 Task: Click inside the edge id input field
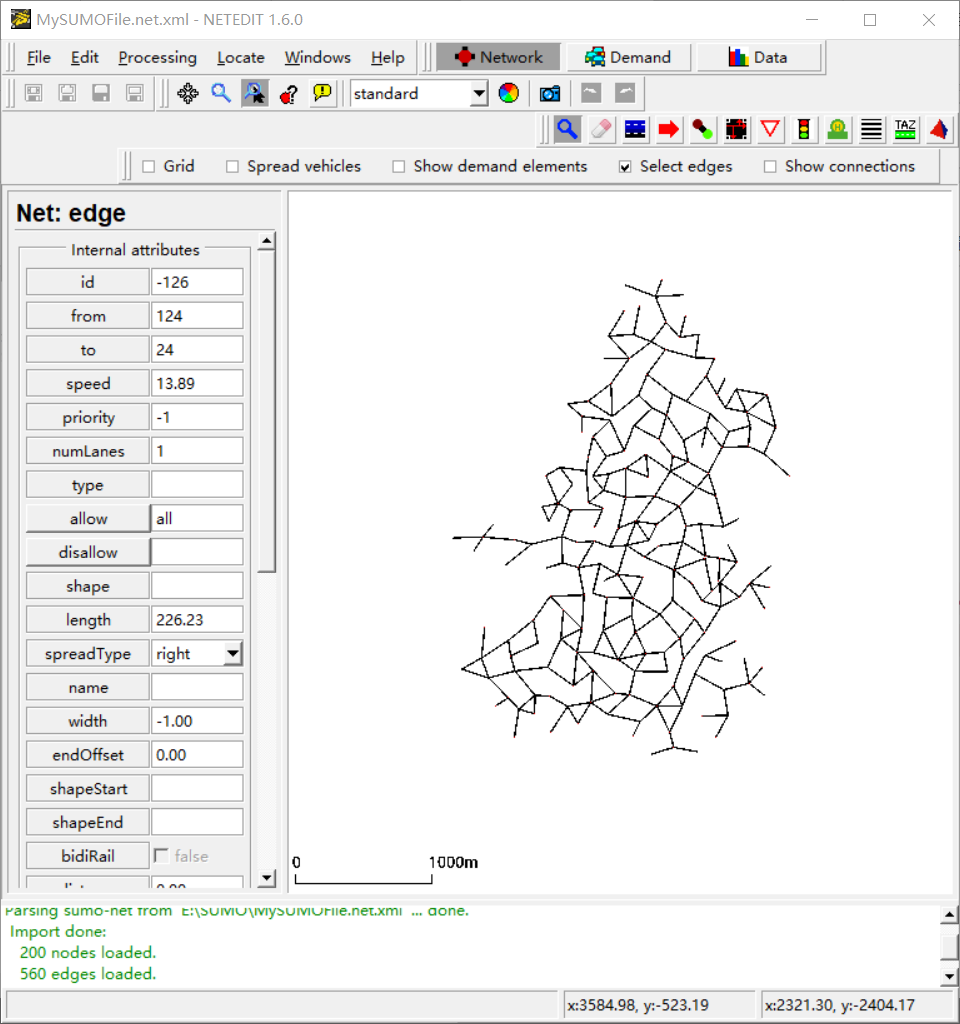pyautogui.click(x=197, y=281)
